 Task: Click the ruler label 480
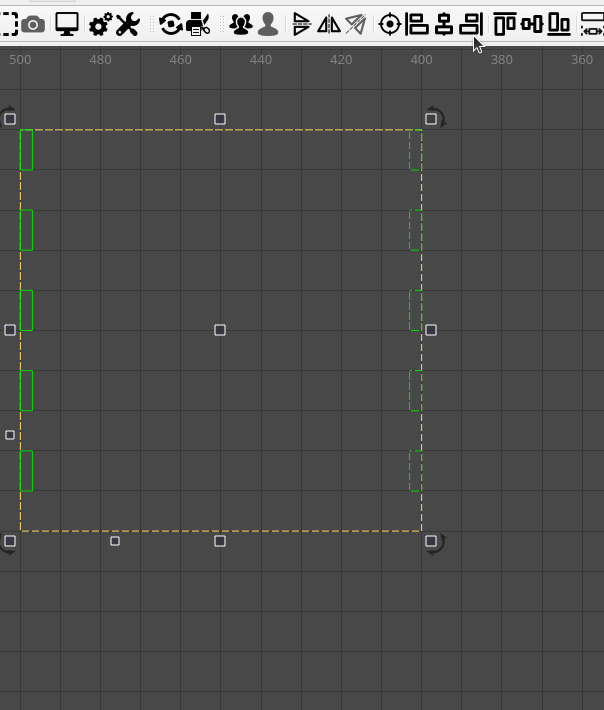[x=101, y=60]
